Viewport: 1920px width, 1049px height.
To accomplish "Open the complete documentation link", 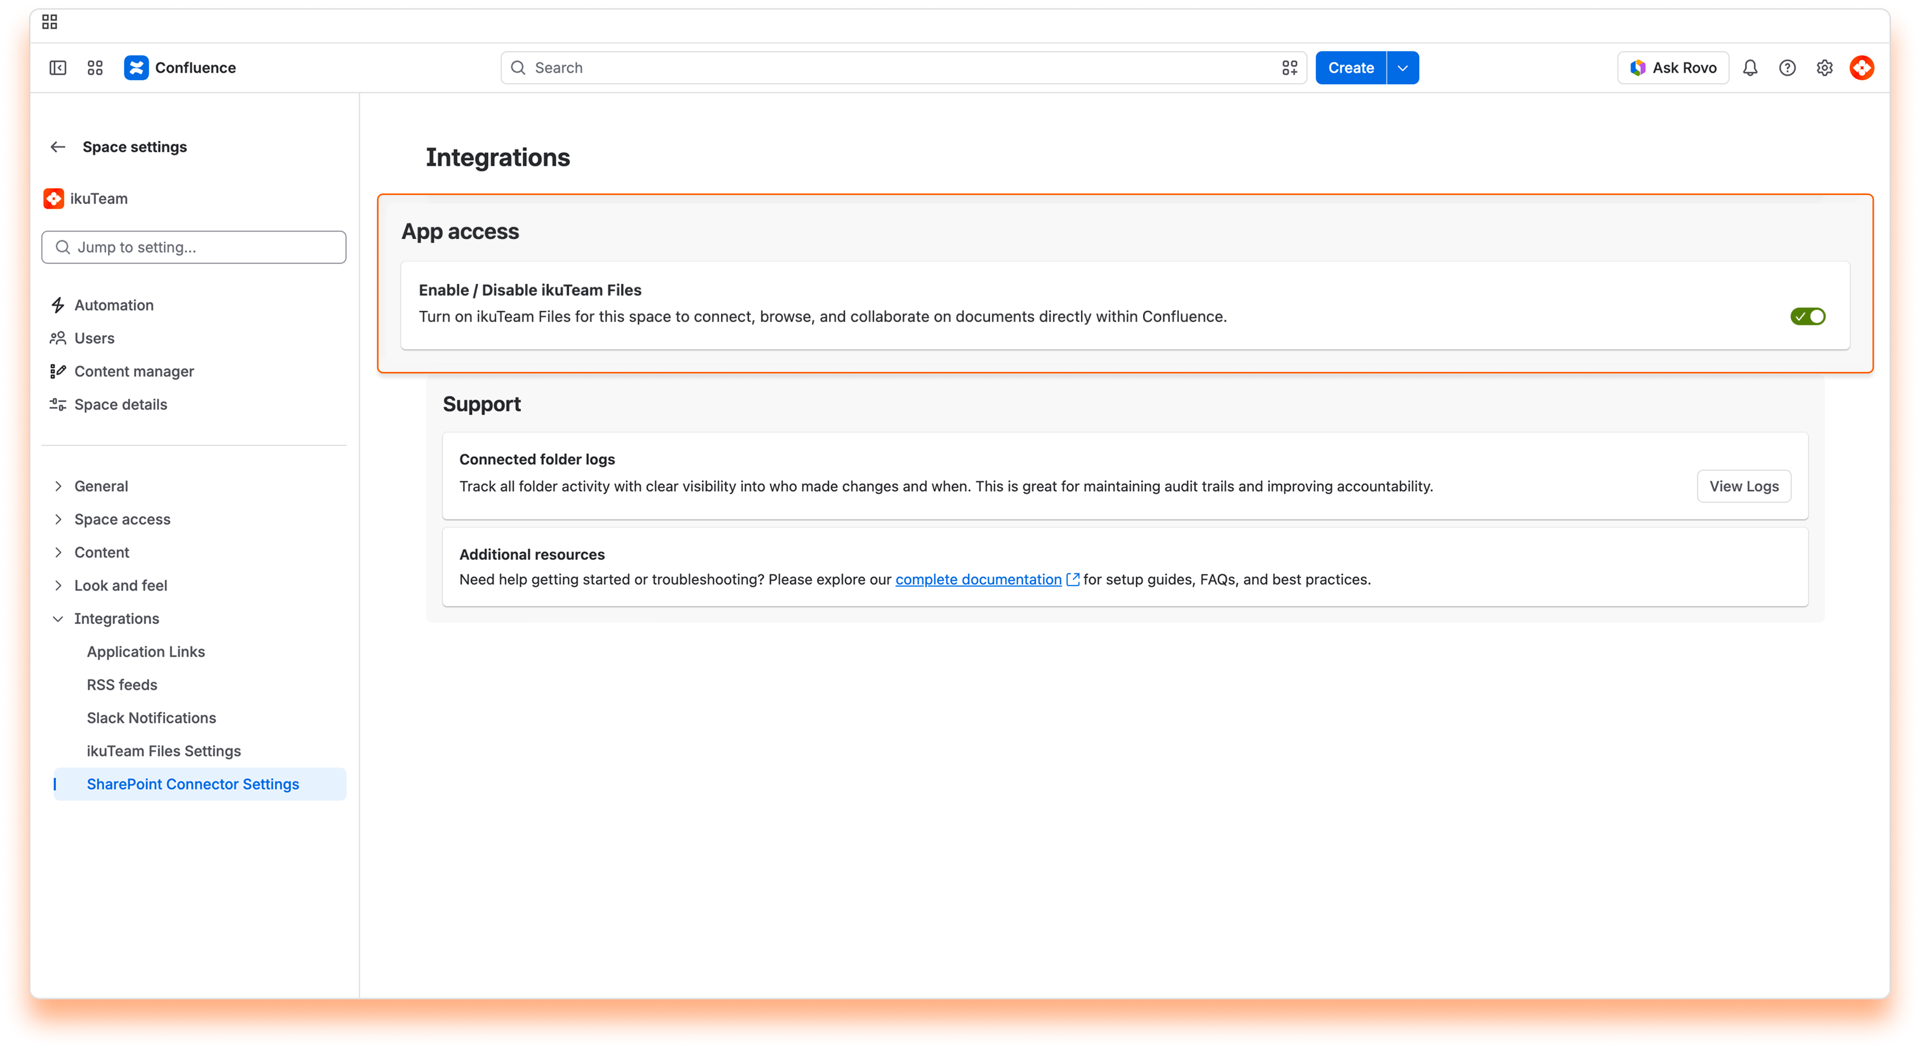I will click(978, 580).
